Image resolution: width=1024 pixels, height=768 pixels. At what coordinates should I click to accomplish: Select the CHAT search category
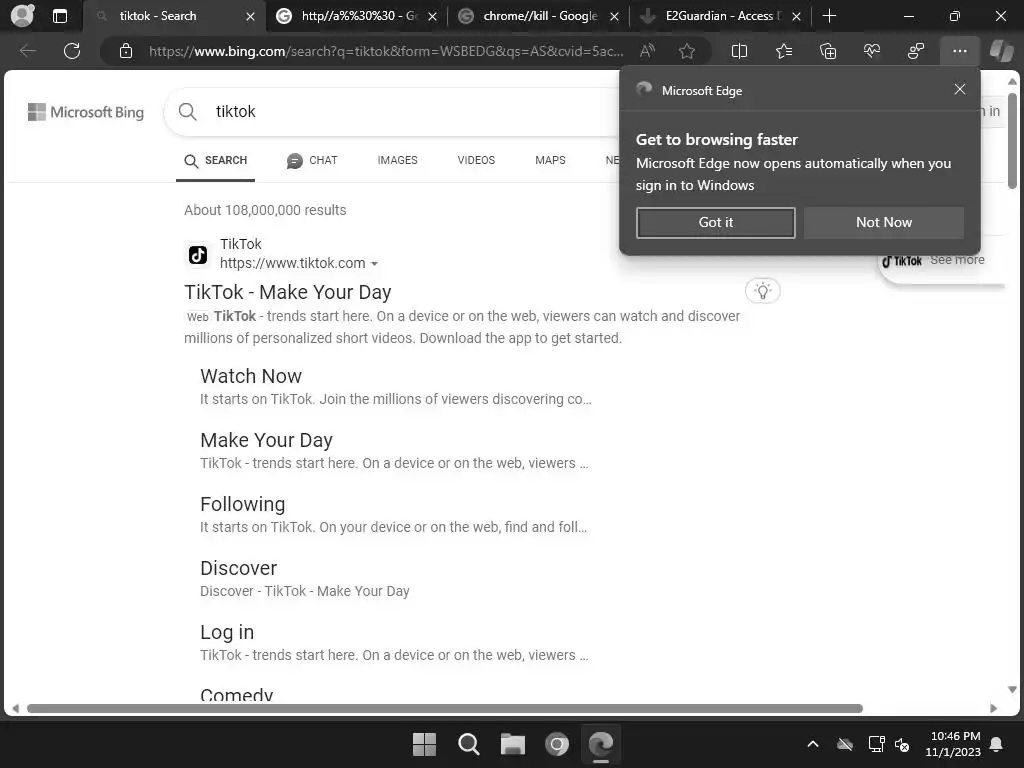312,160
